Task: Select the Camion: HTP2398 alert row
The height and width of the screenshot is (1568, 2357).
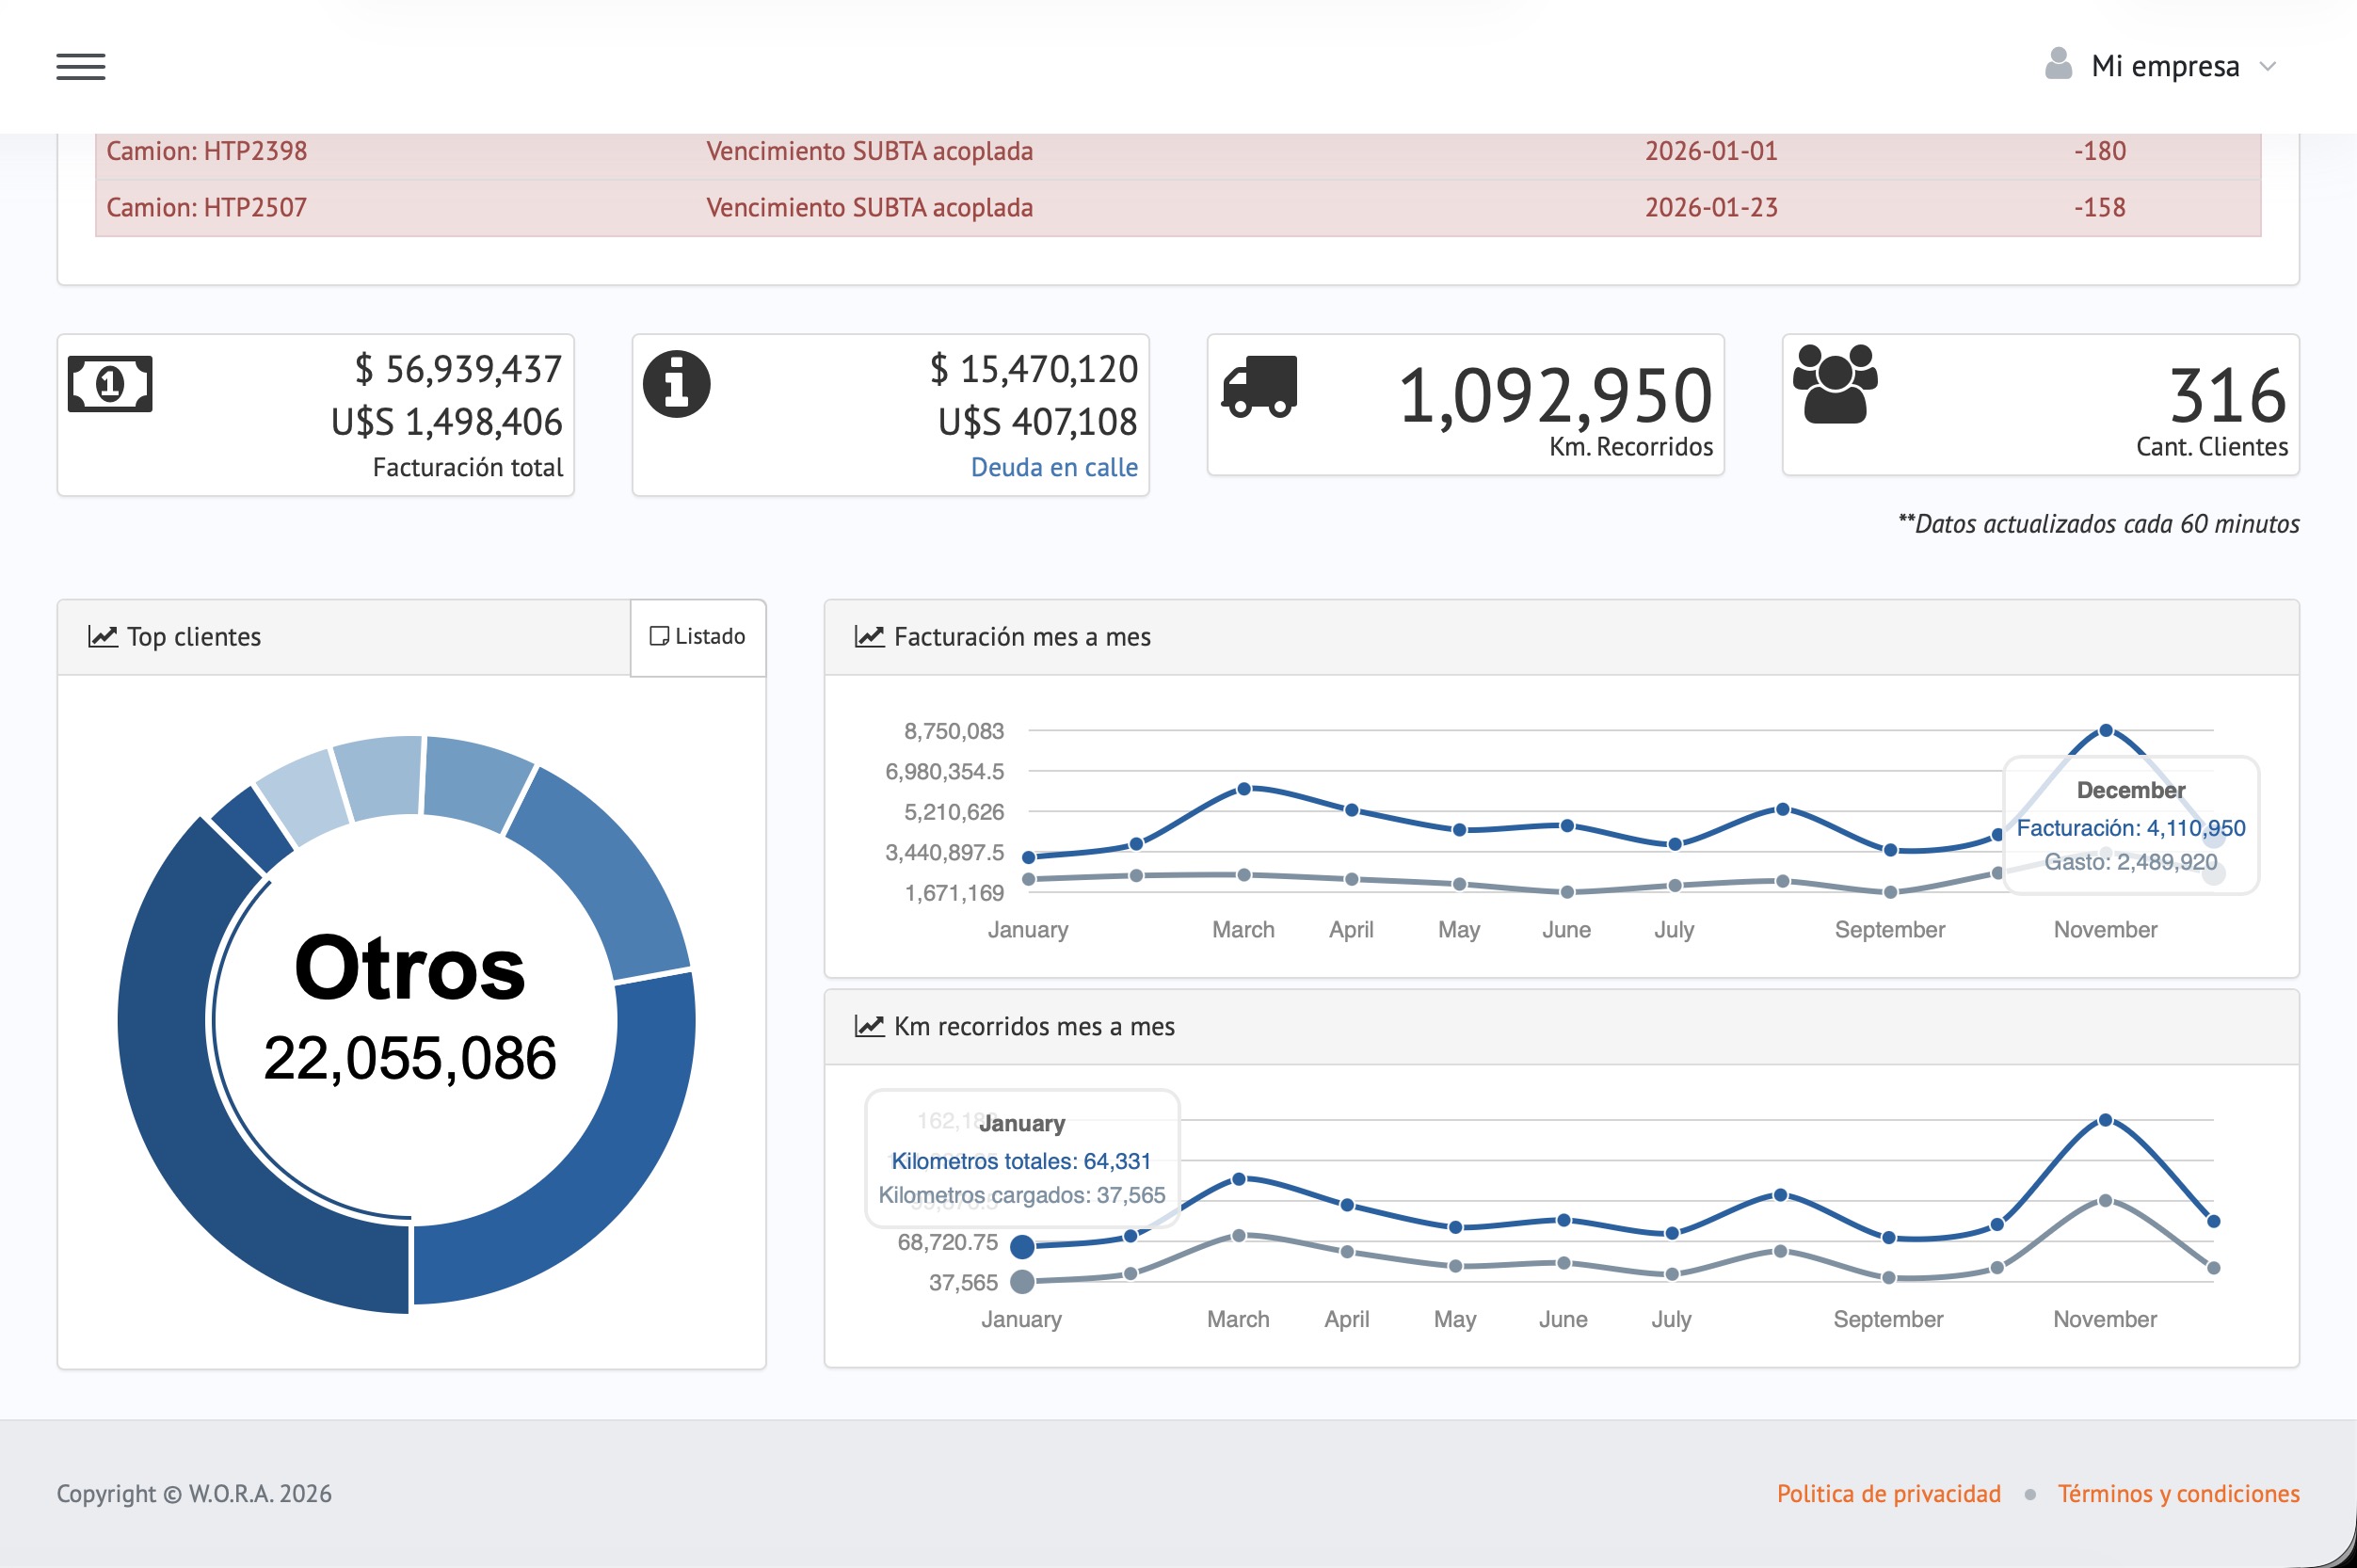Action: pos(1178,152)
